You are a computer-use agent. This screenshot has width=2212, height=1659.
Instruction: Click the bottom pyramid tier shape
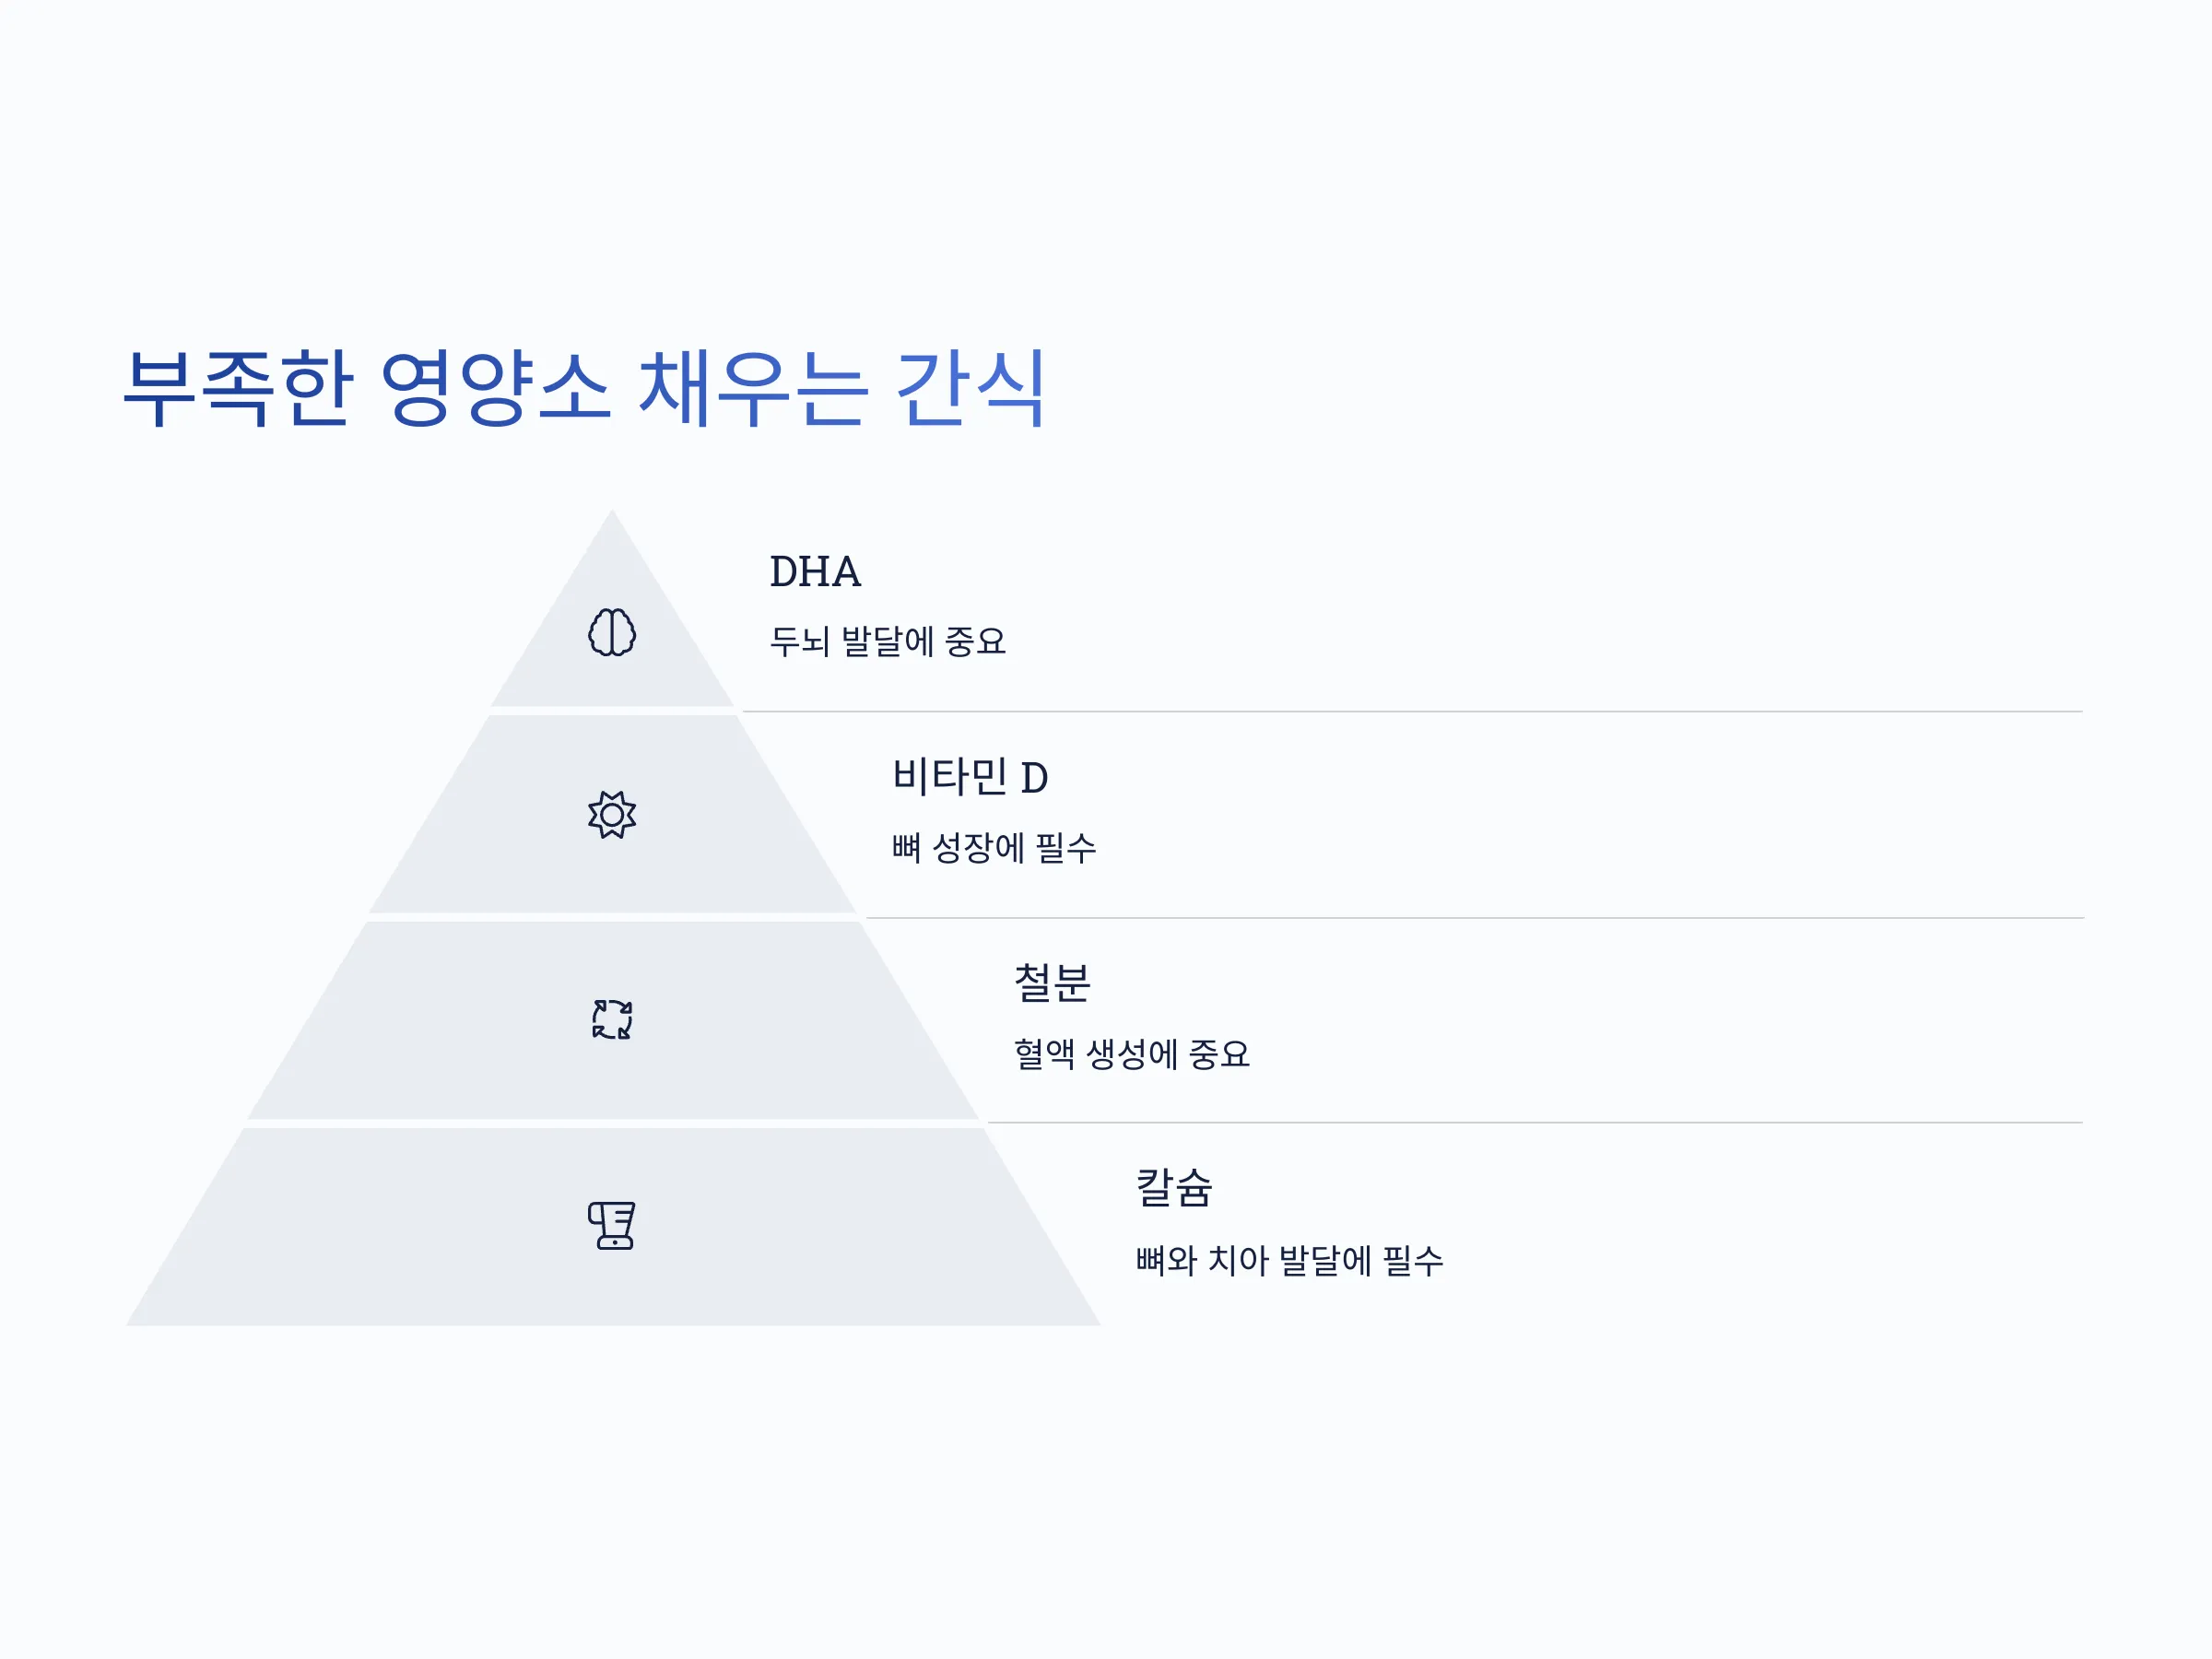(x=612, y=1227)
